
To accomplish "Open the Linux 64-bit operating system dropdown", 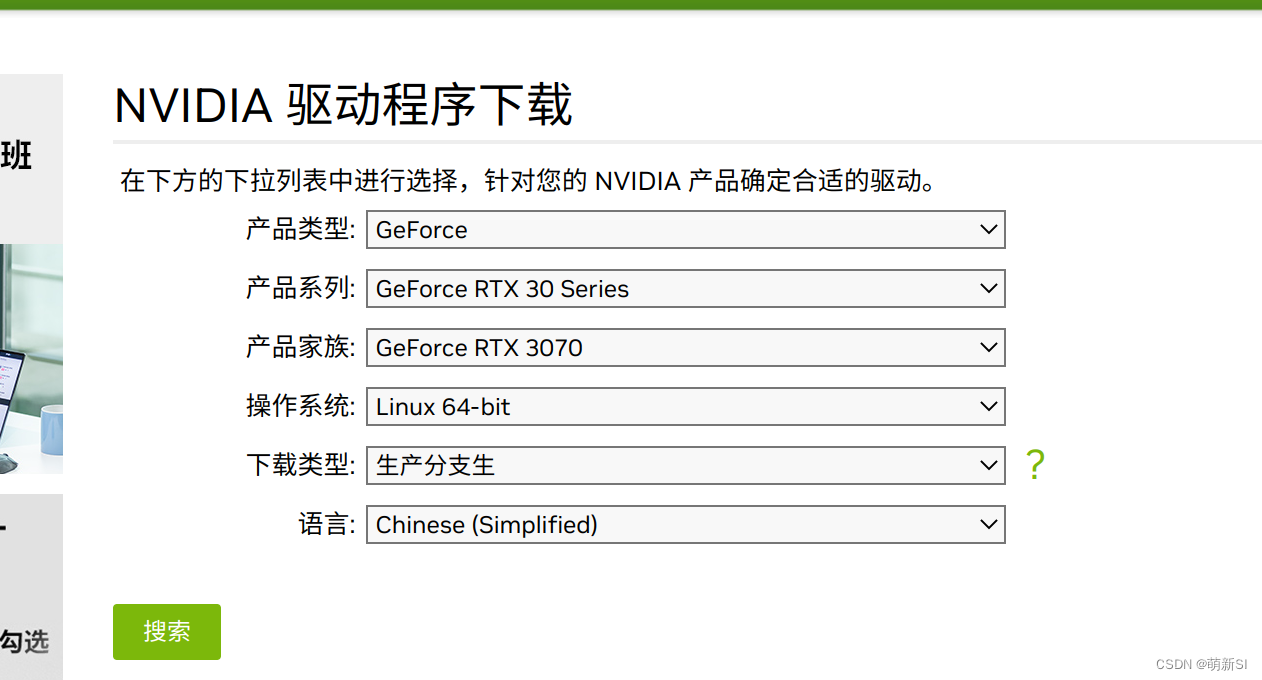I will pos(685,406).
